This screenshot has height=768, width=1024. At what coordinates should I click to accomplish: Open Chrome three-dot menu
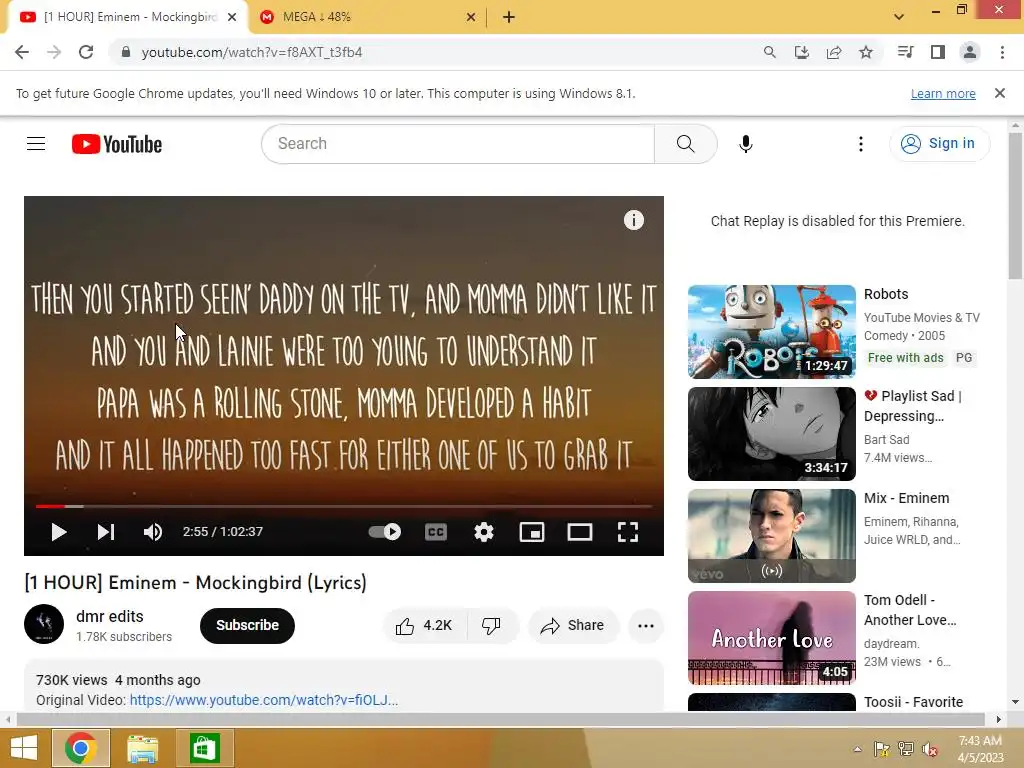[x=1002, y=52]
